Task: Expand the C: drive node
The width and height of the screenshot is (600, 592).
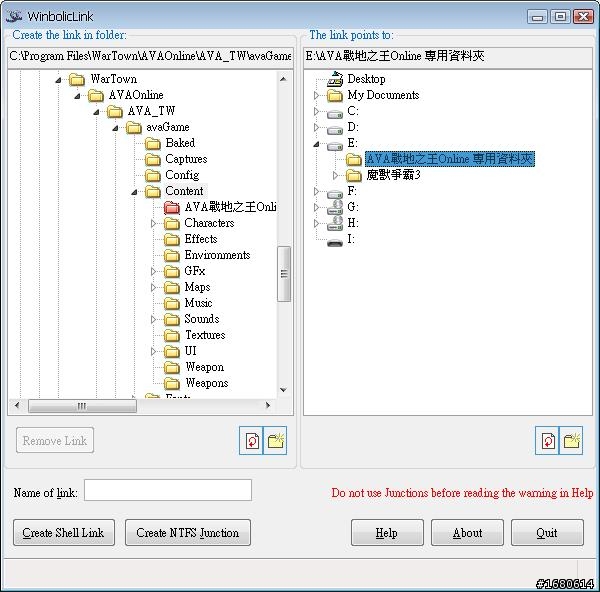Action: (x=316, y=111)
